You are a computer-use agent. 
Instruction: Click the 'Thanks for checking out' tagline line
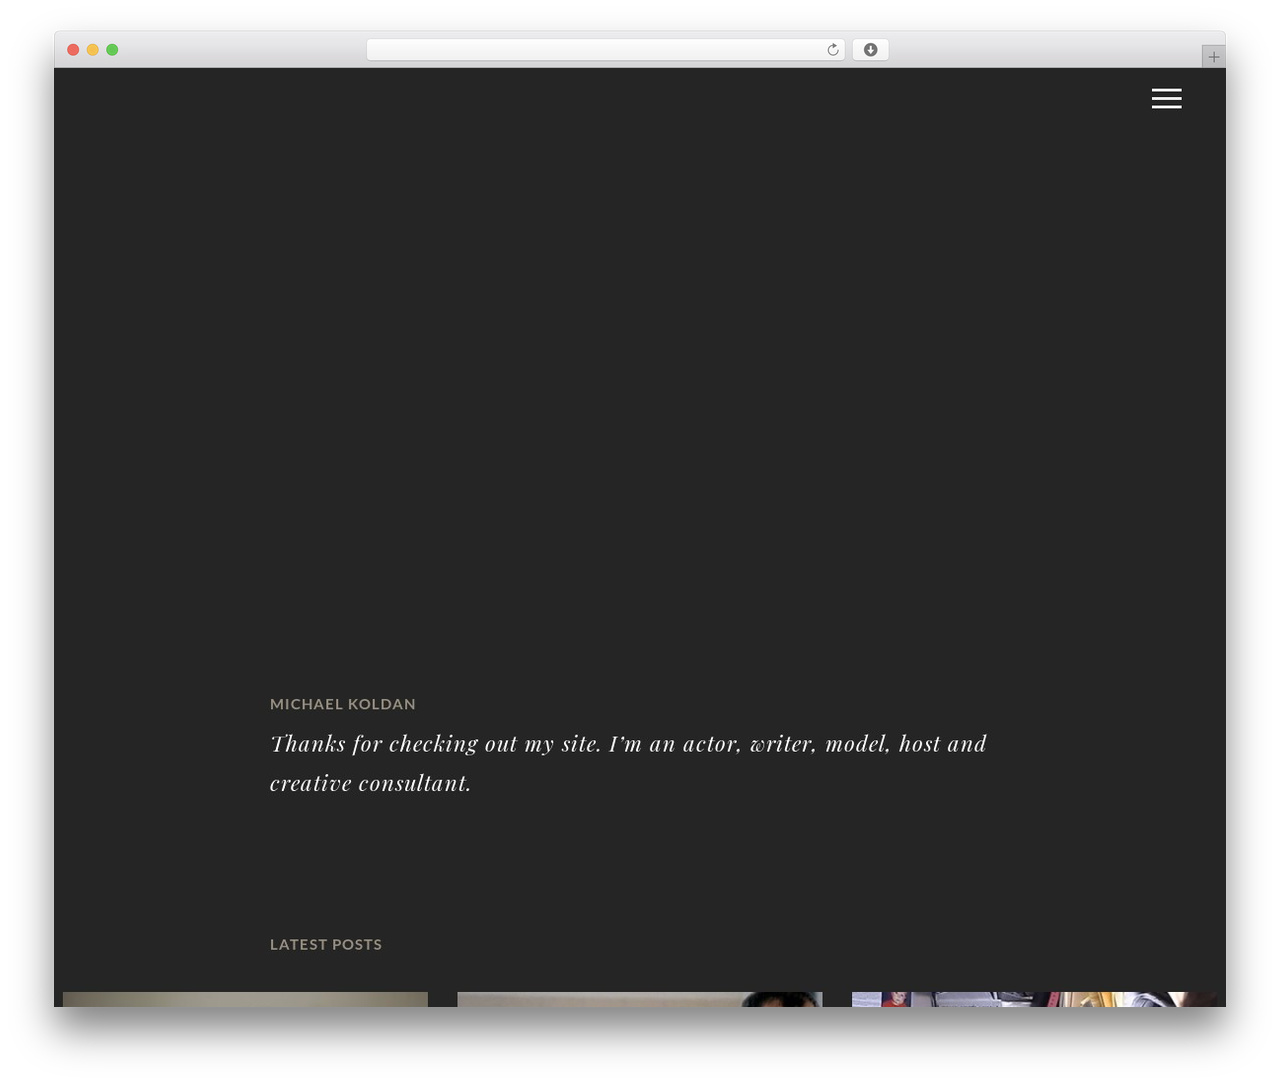tap(628, 744)
